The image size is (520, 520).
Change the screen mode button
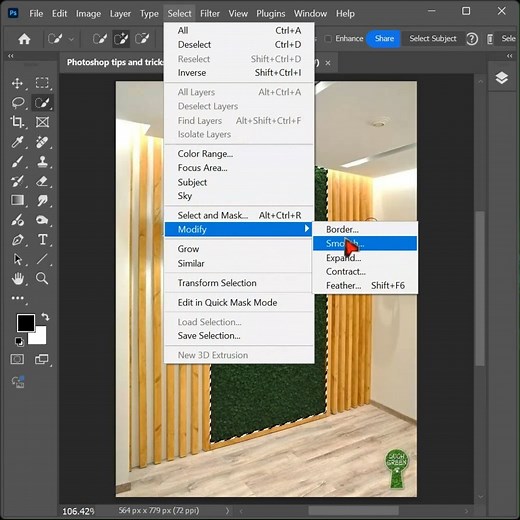[x=42, y=359]
